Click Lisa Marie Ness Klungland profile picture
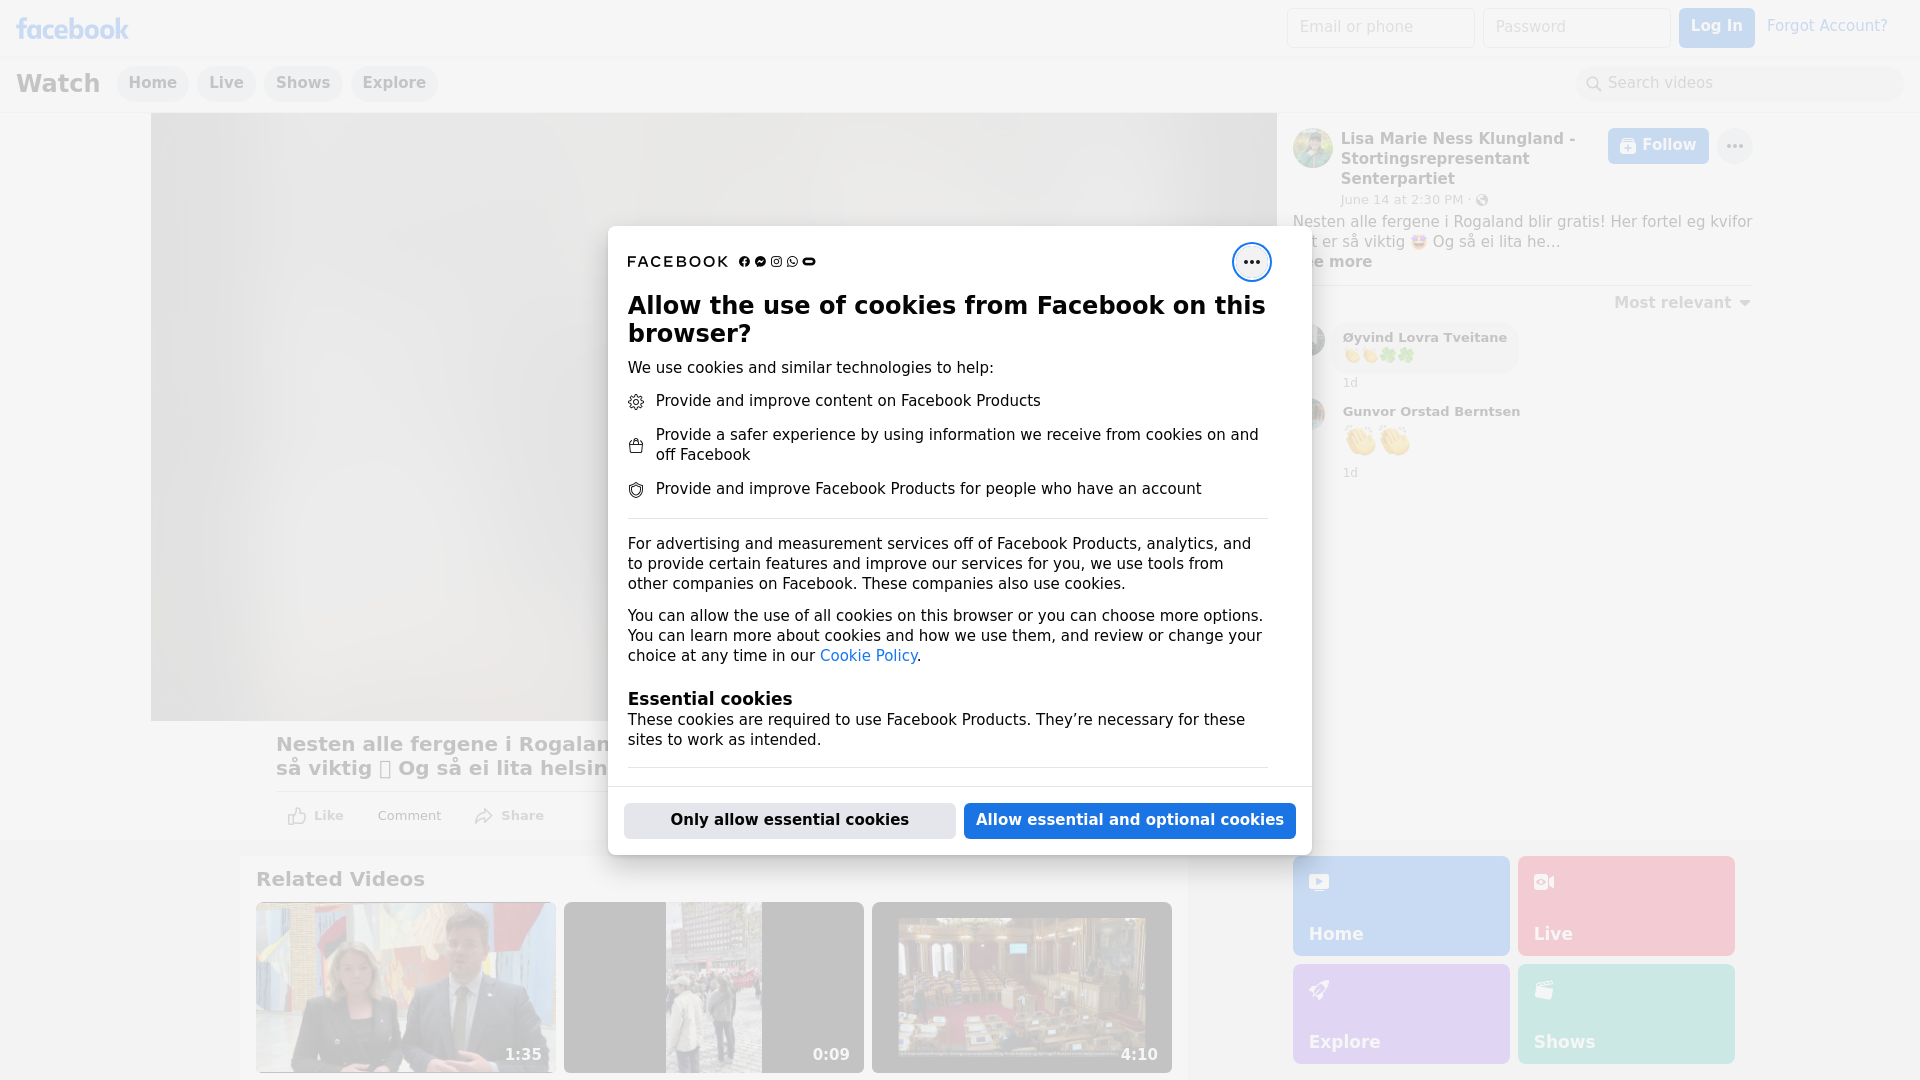 [1312, 148]
